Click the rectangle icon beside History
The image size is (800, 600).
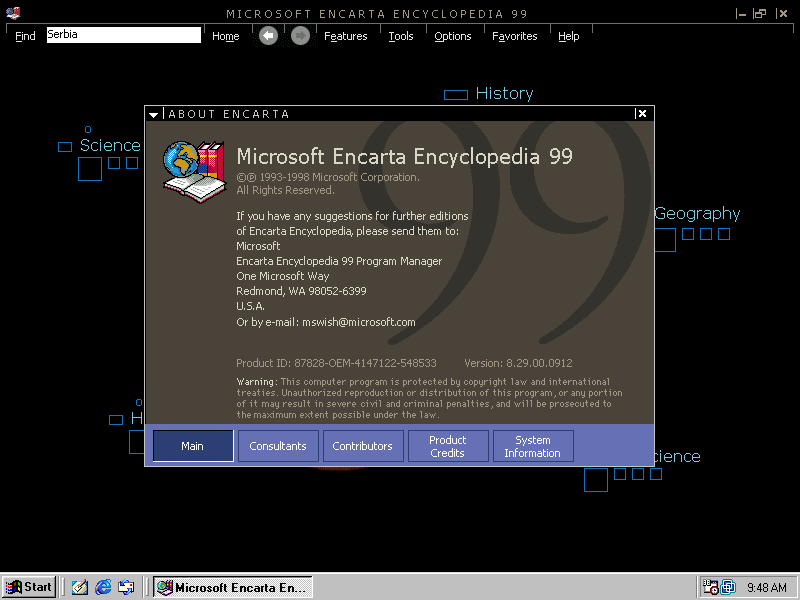click(456, 95)
